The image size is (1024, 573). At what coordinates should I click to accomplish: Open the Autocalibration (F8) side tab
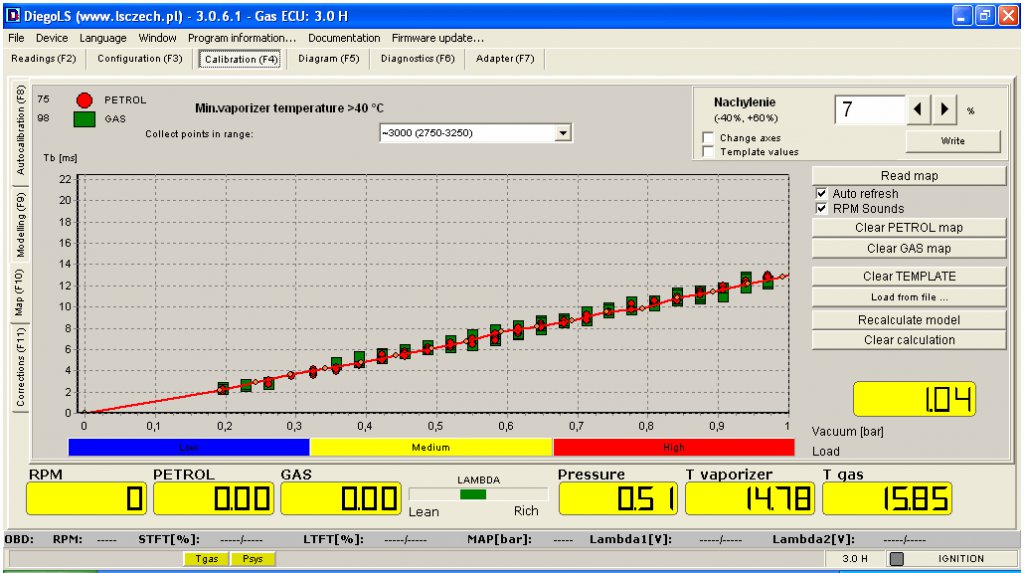click(x=20, y=131)
